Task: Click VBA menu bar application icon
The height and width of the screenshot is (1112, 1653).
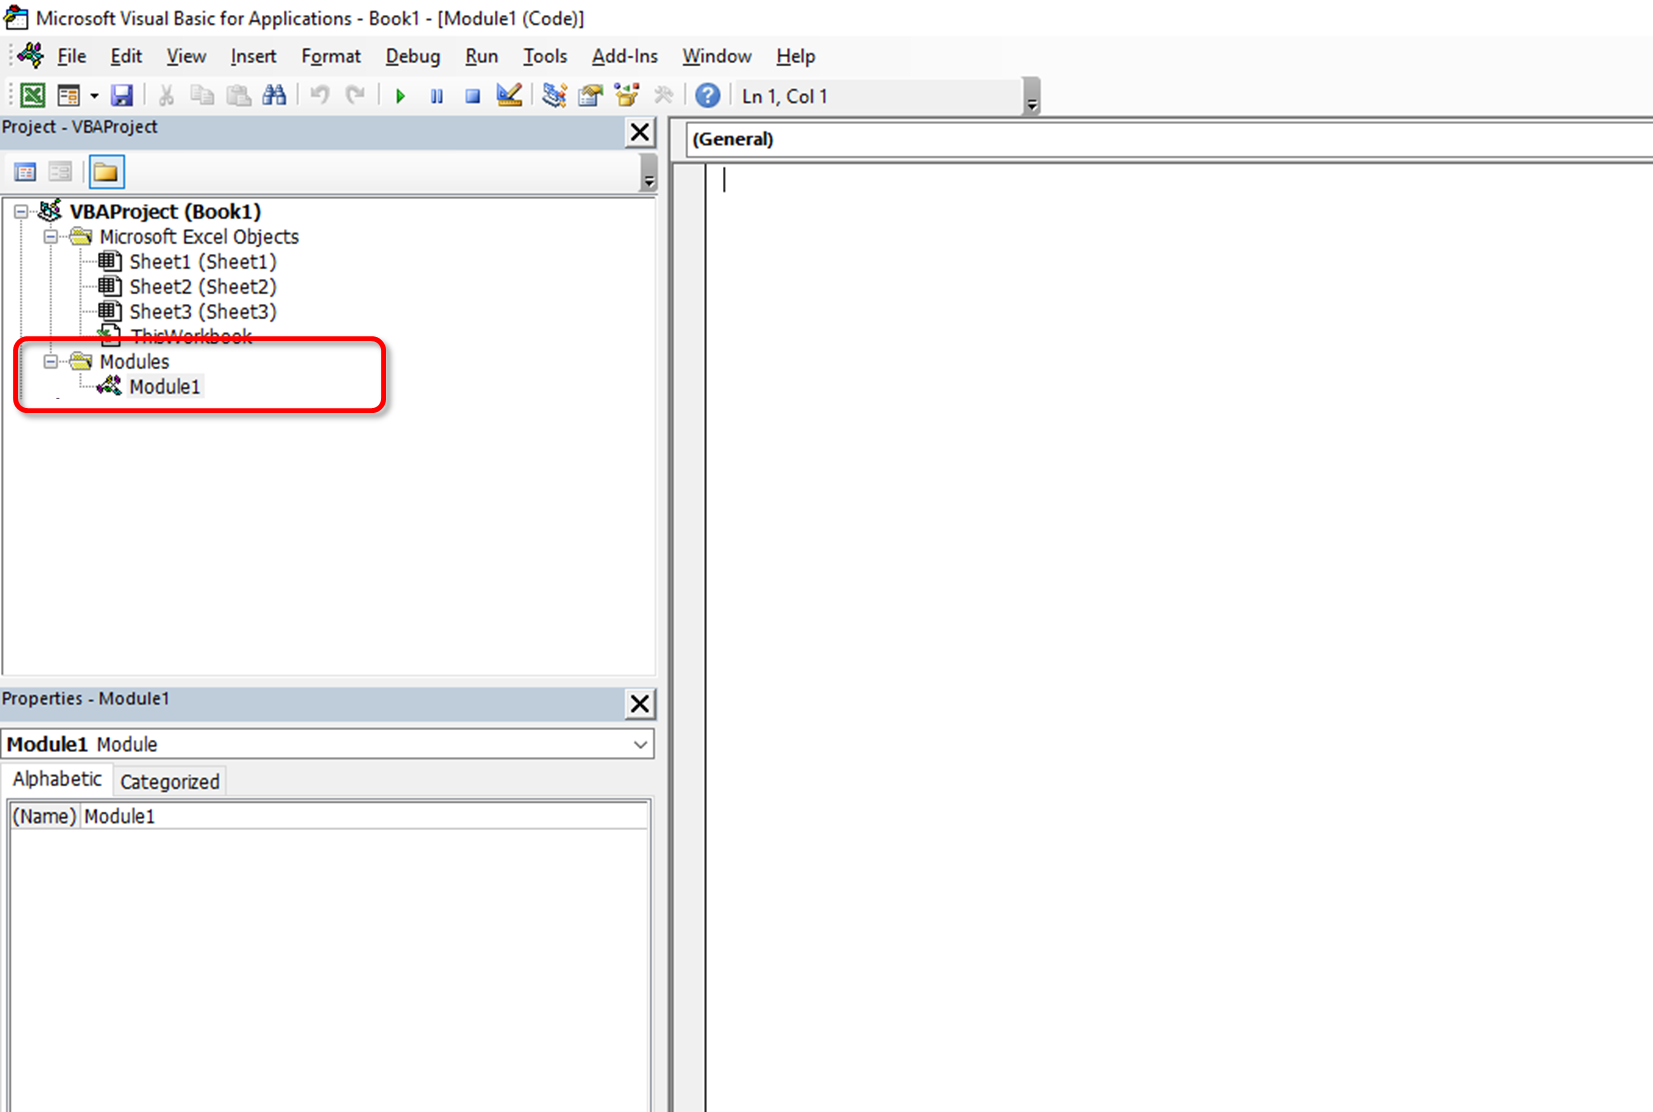Action: tap(31, 55)
